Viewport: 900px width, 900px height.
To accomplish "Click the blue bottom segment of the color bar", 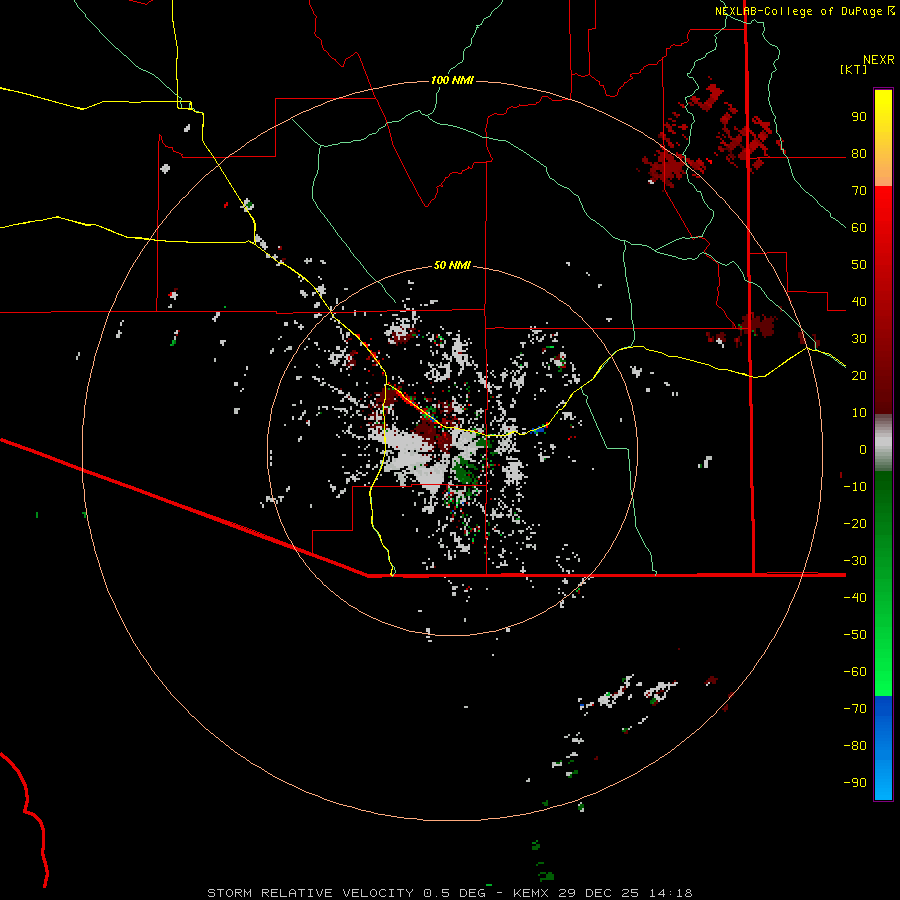I will click(883, 748).
